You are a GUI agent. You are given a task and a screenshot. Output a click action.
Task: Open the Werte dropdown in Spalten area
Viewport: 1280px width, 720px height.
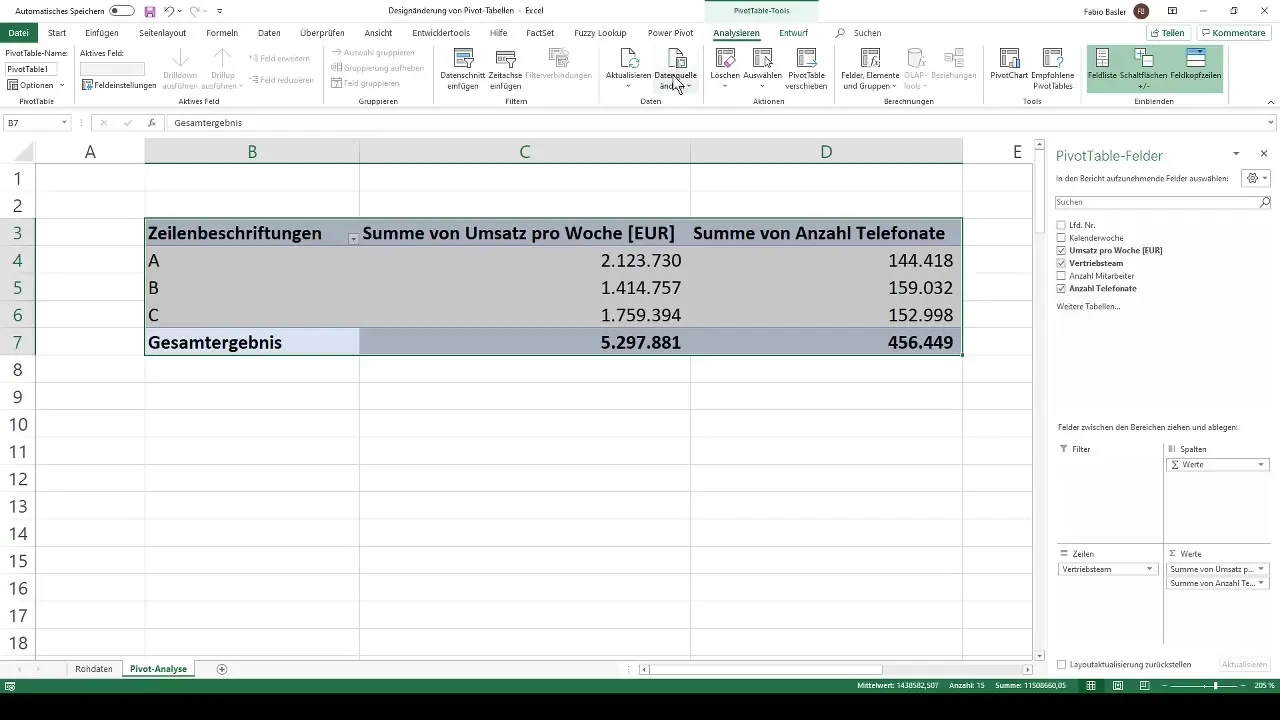pos(1261,465)
